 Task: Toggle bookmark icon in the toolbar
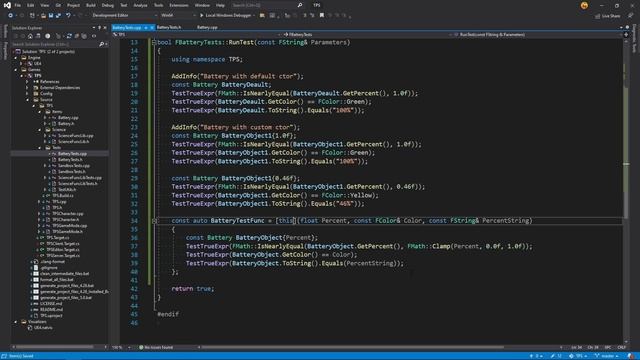[322, 16]
